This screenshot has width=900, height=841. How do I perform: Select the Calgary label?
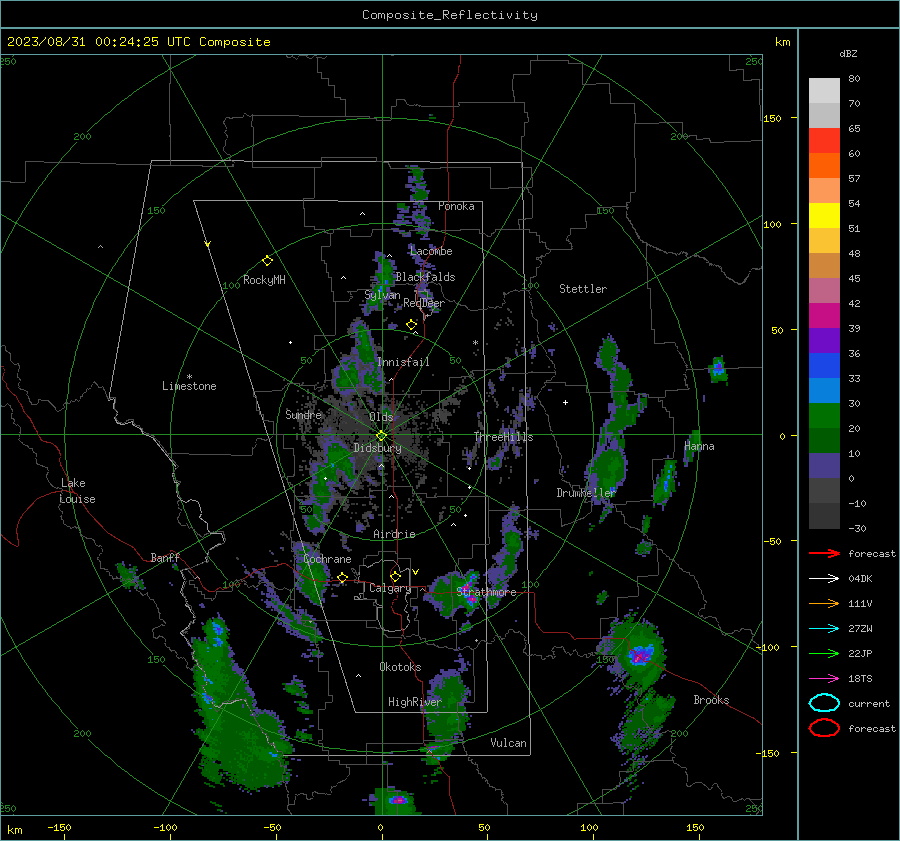coord(390,588)
